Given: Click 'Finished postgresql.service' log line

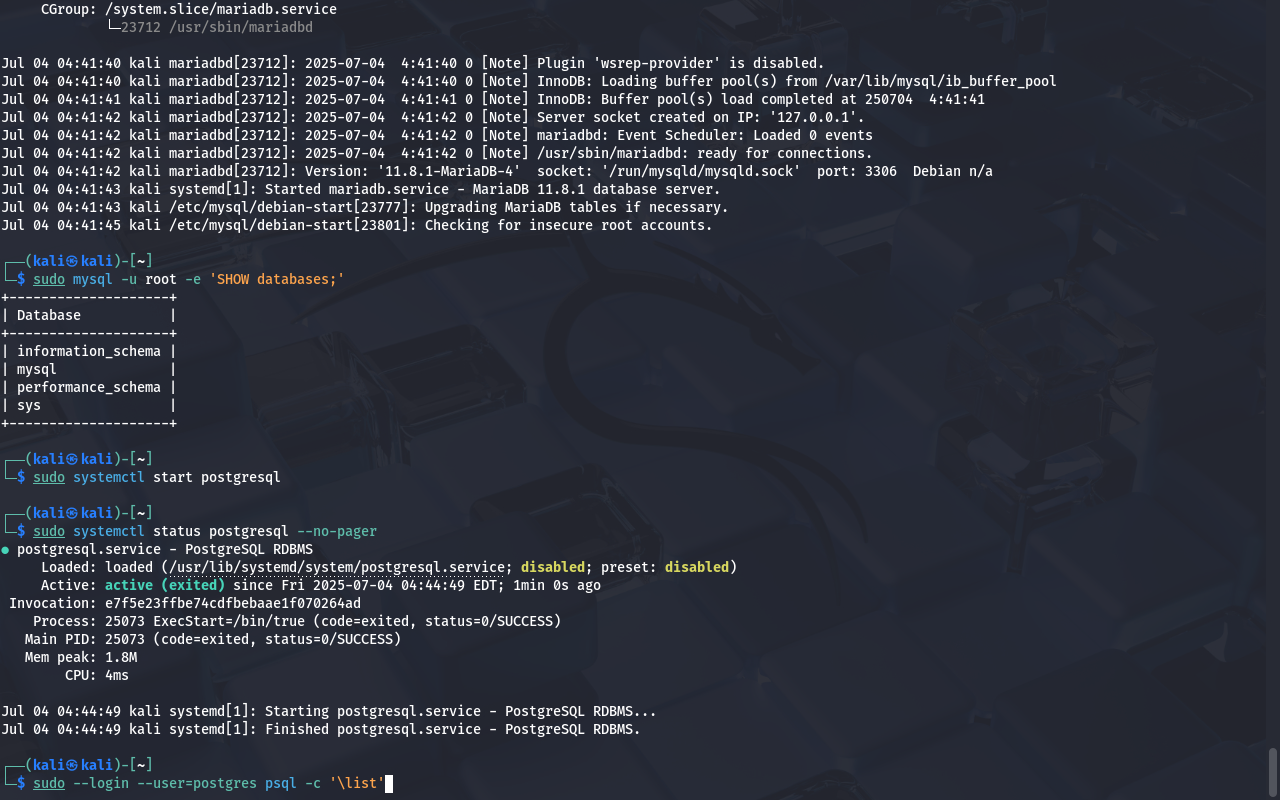Looking at the screenshot, I should coord(321,729).
